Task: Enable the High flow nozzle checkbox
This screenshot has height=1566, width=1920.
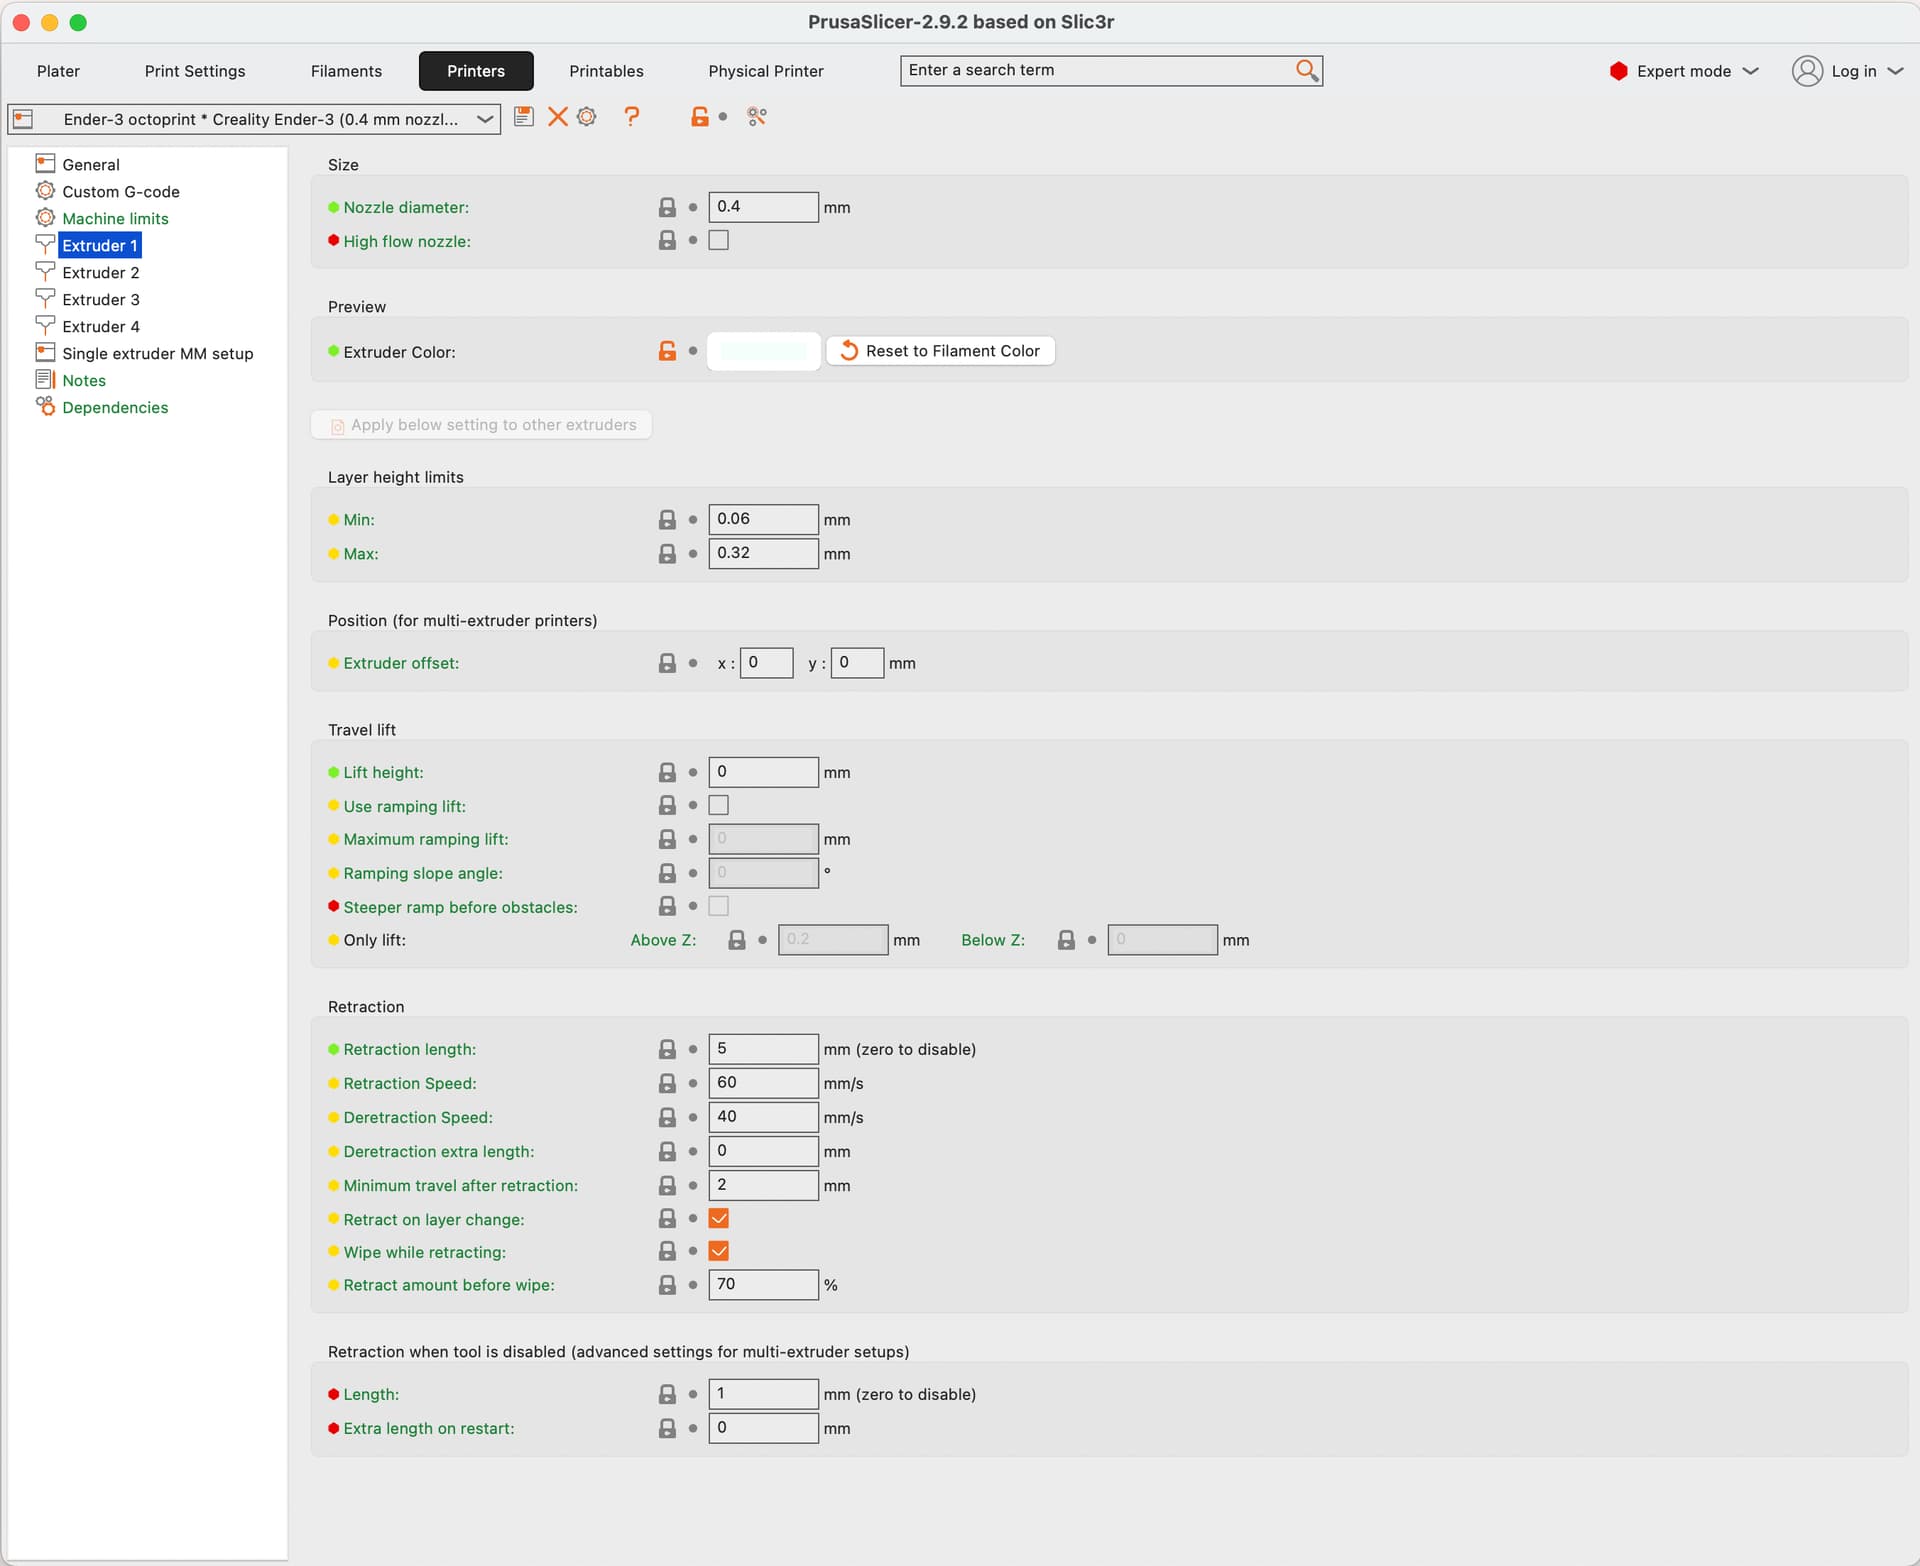Action: [718, 241]
